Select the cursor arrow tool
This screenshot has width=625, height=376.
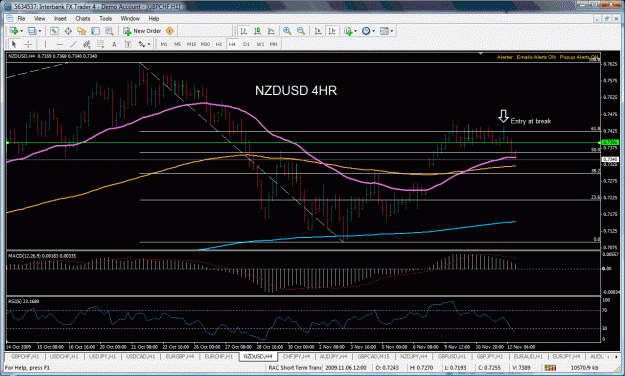click(x=14, y=44)
